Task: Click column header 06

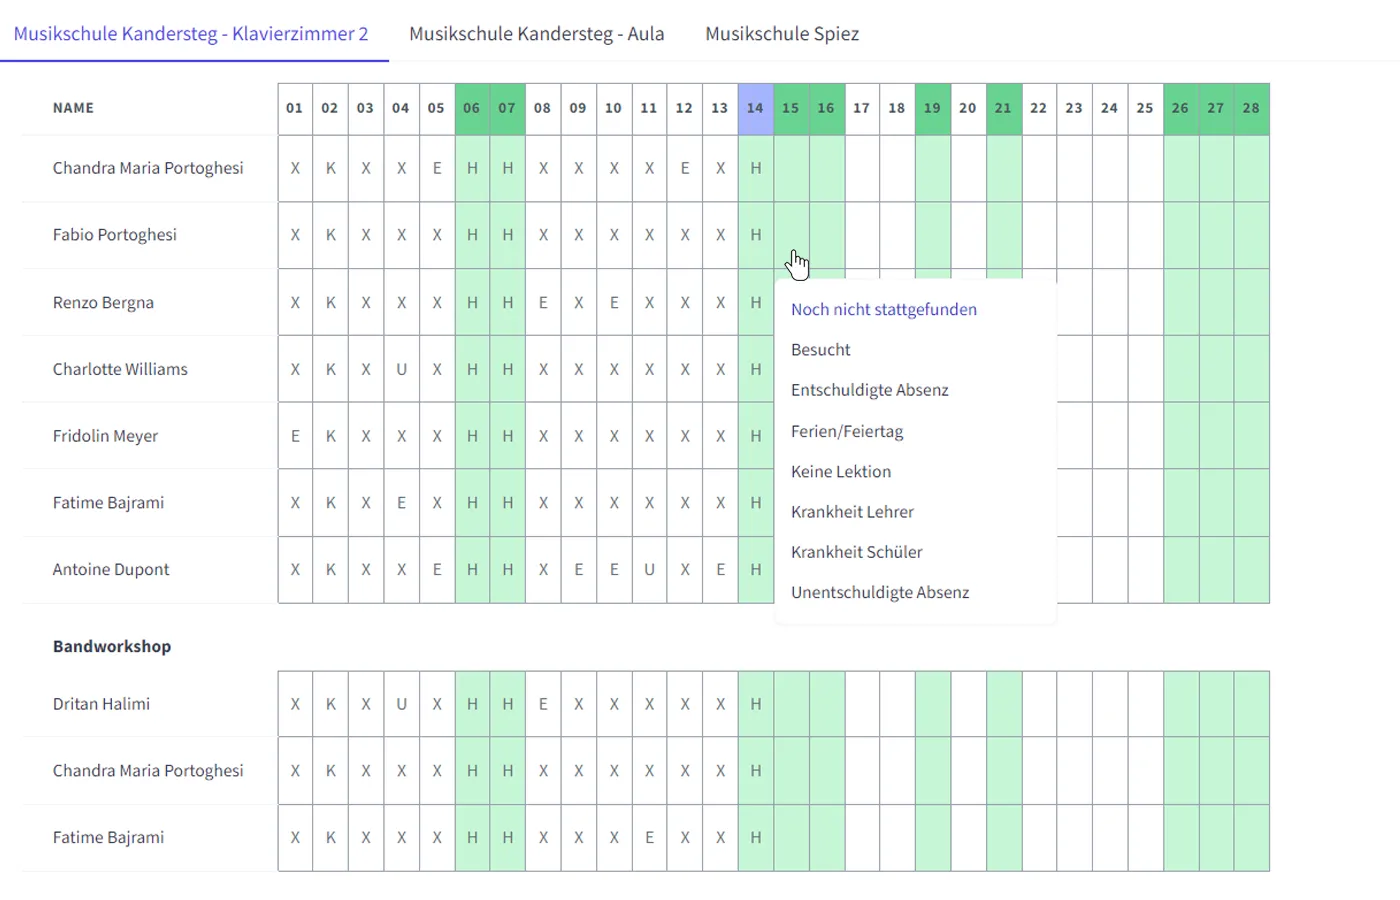Action: click(472, 108)
